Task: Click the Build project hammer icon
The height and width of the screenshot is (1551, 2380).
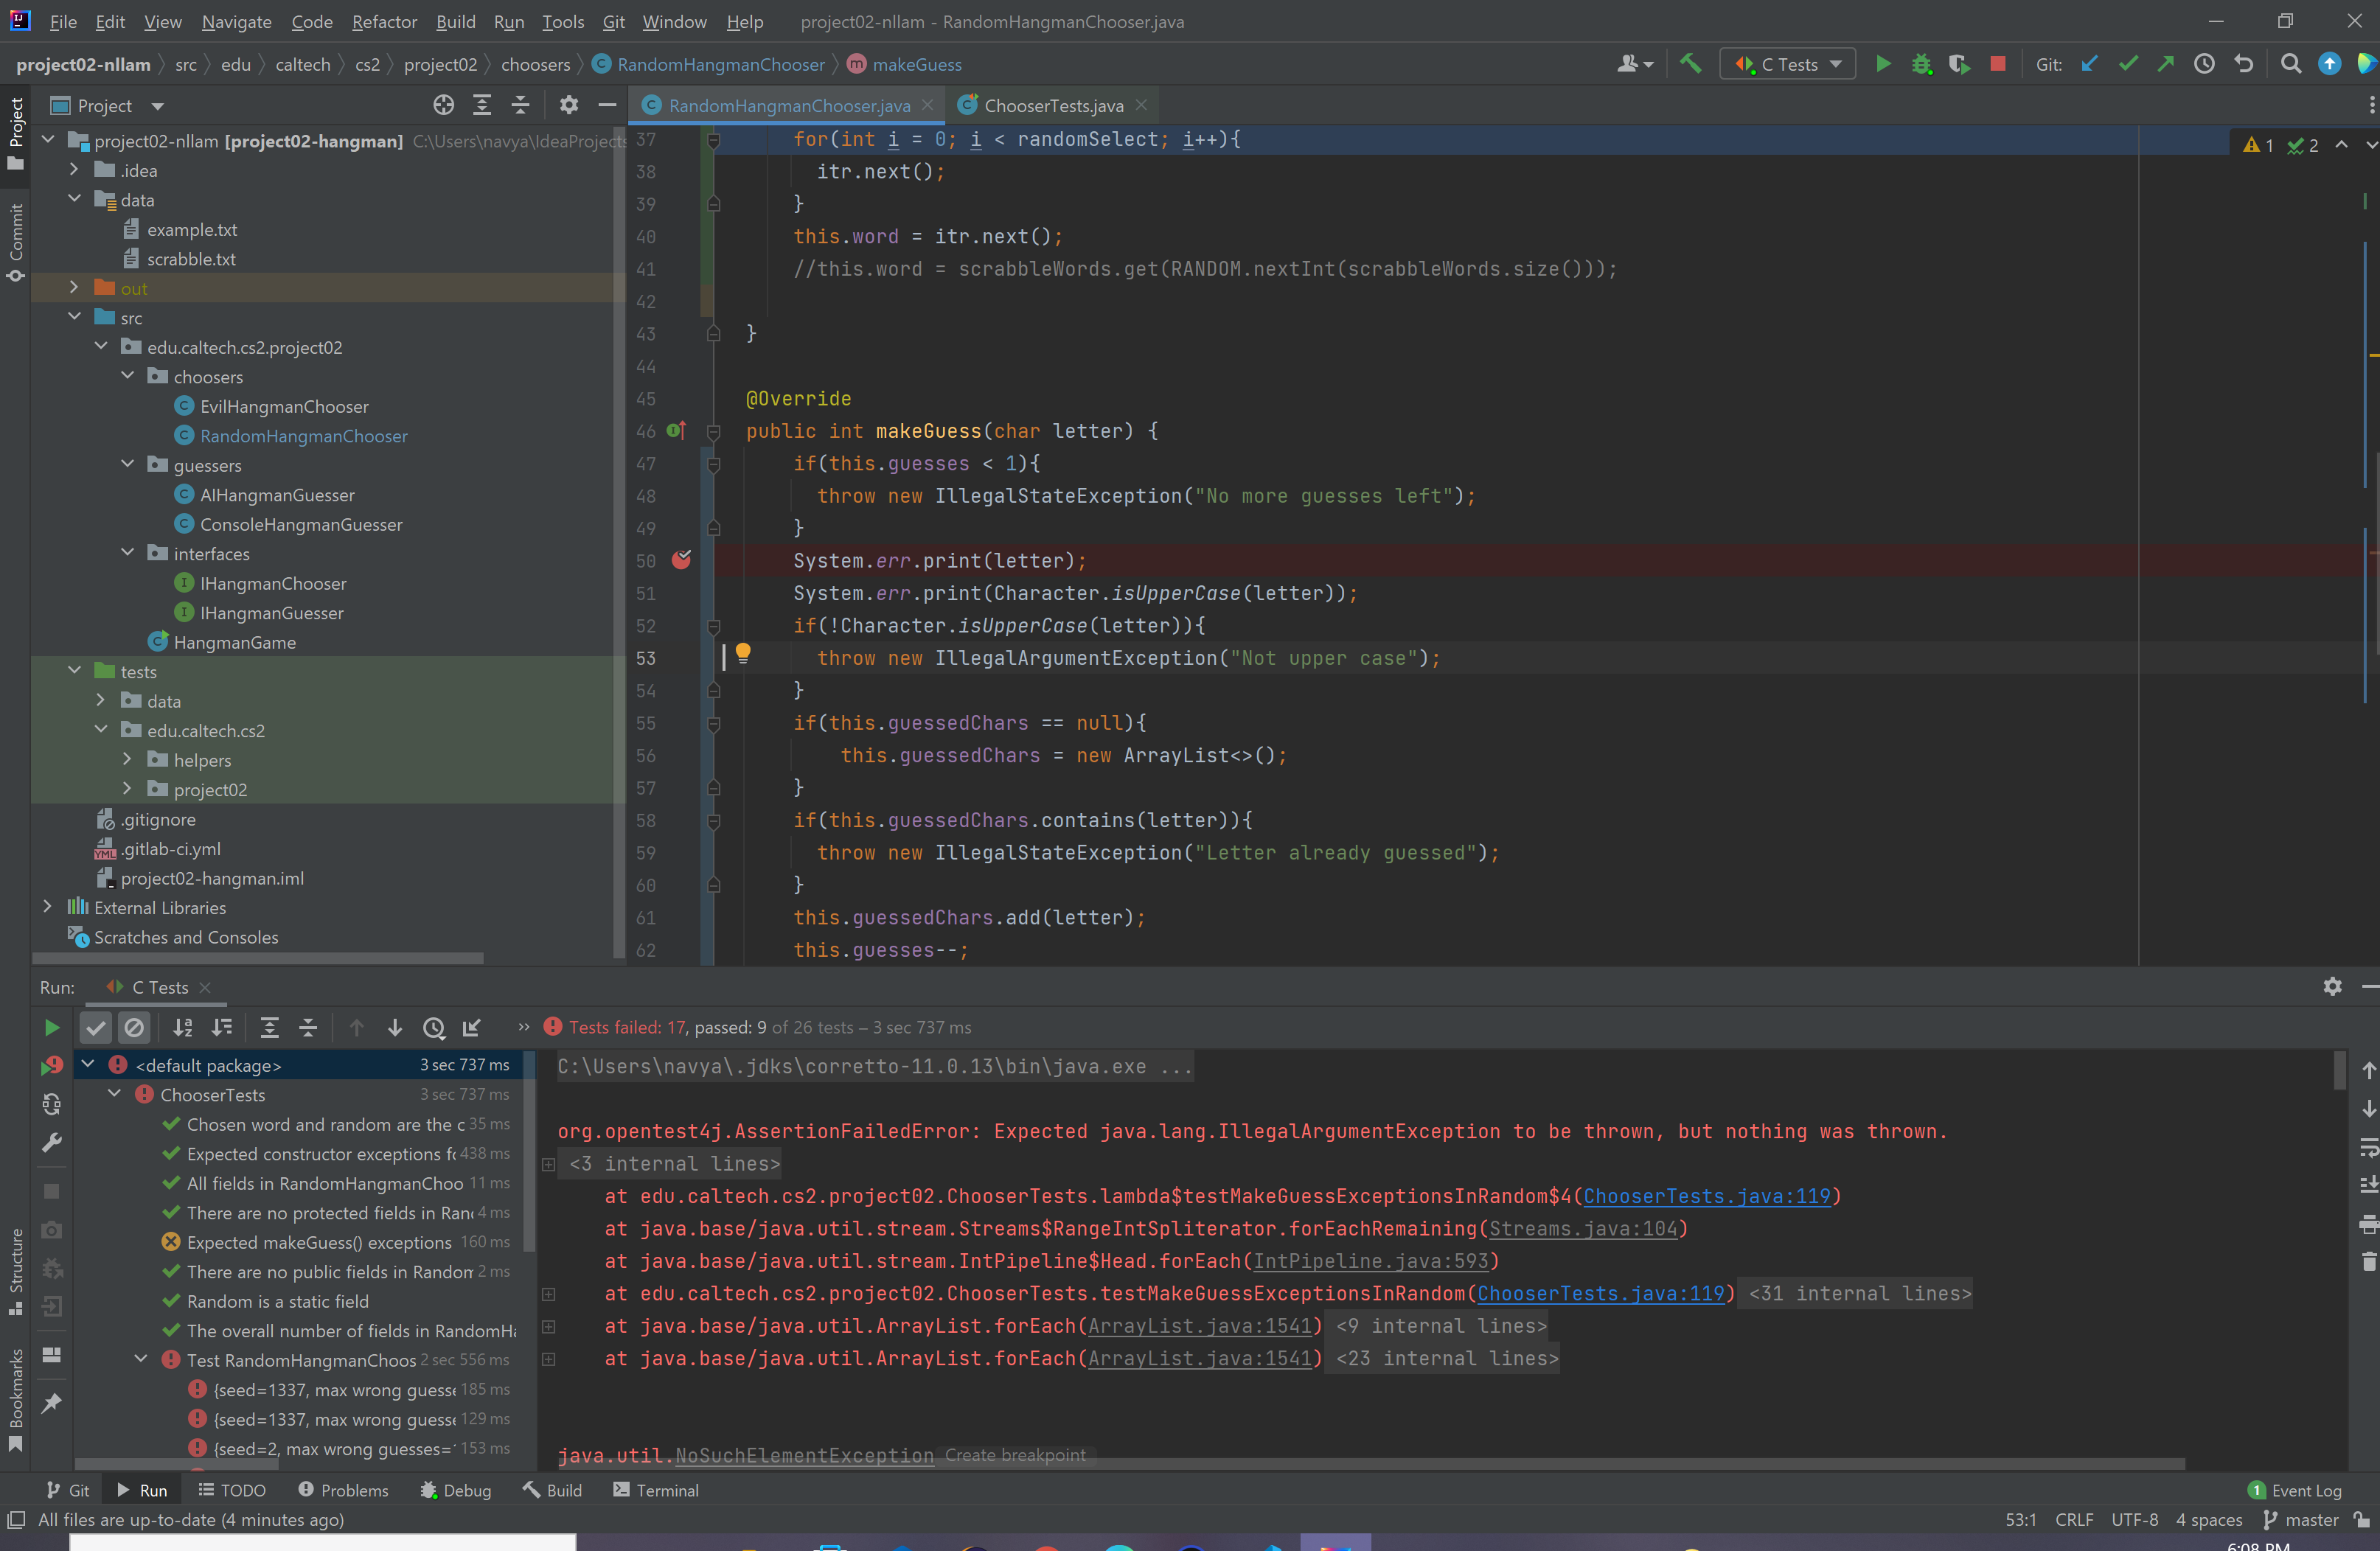Action: pos(1691,64)
